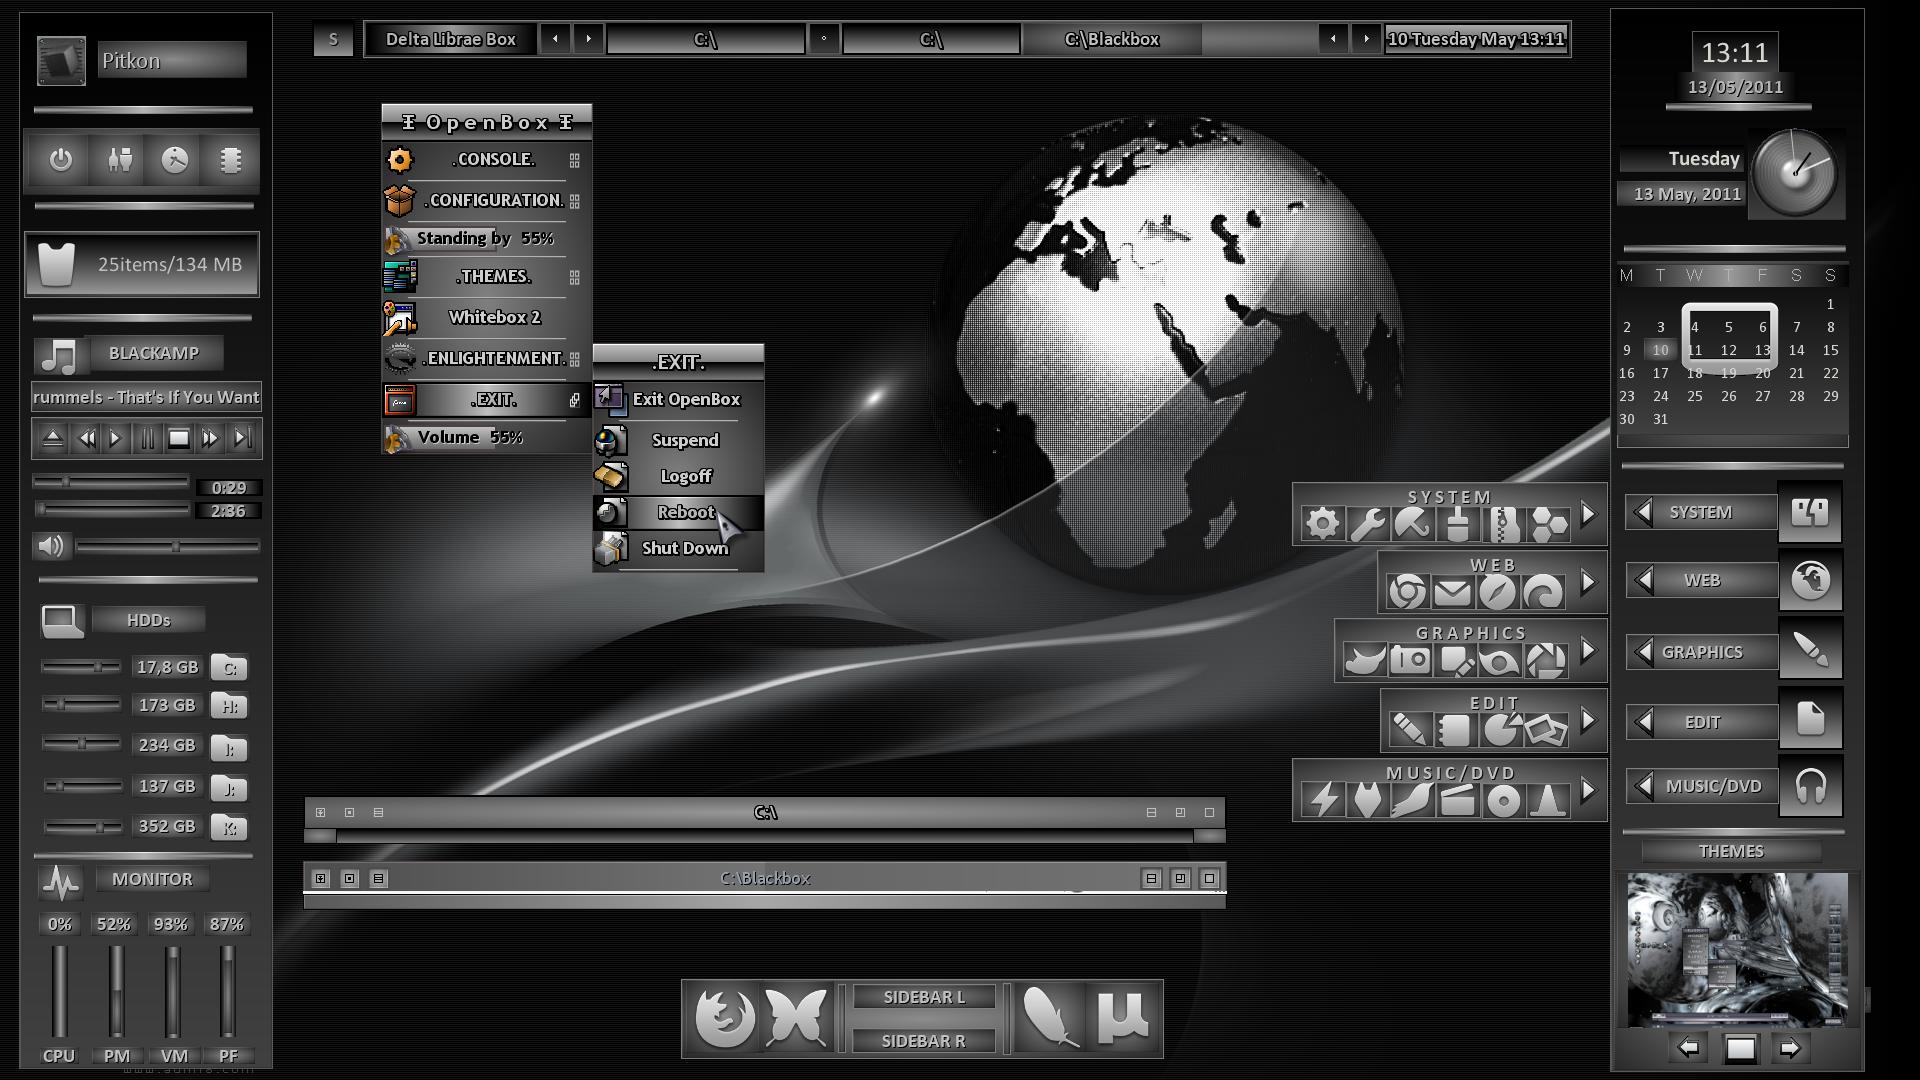The height and width of the screenshot is (1080, 1920).
Task: Click left arrow beside MUSIC/DVD in right sidebar
Action: click(1643, 786)
